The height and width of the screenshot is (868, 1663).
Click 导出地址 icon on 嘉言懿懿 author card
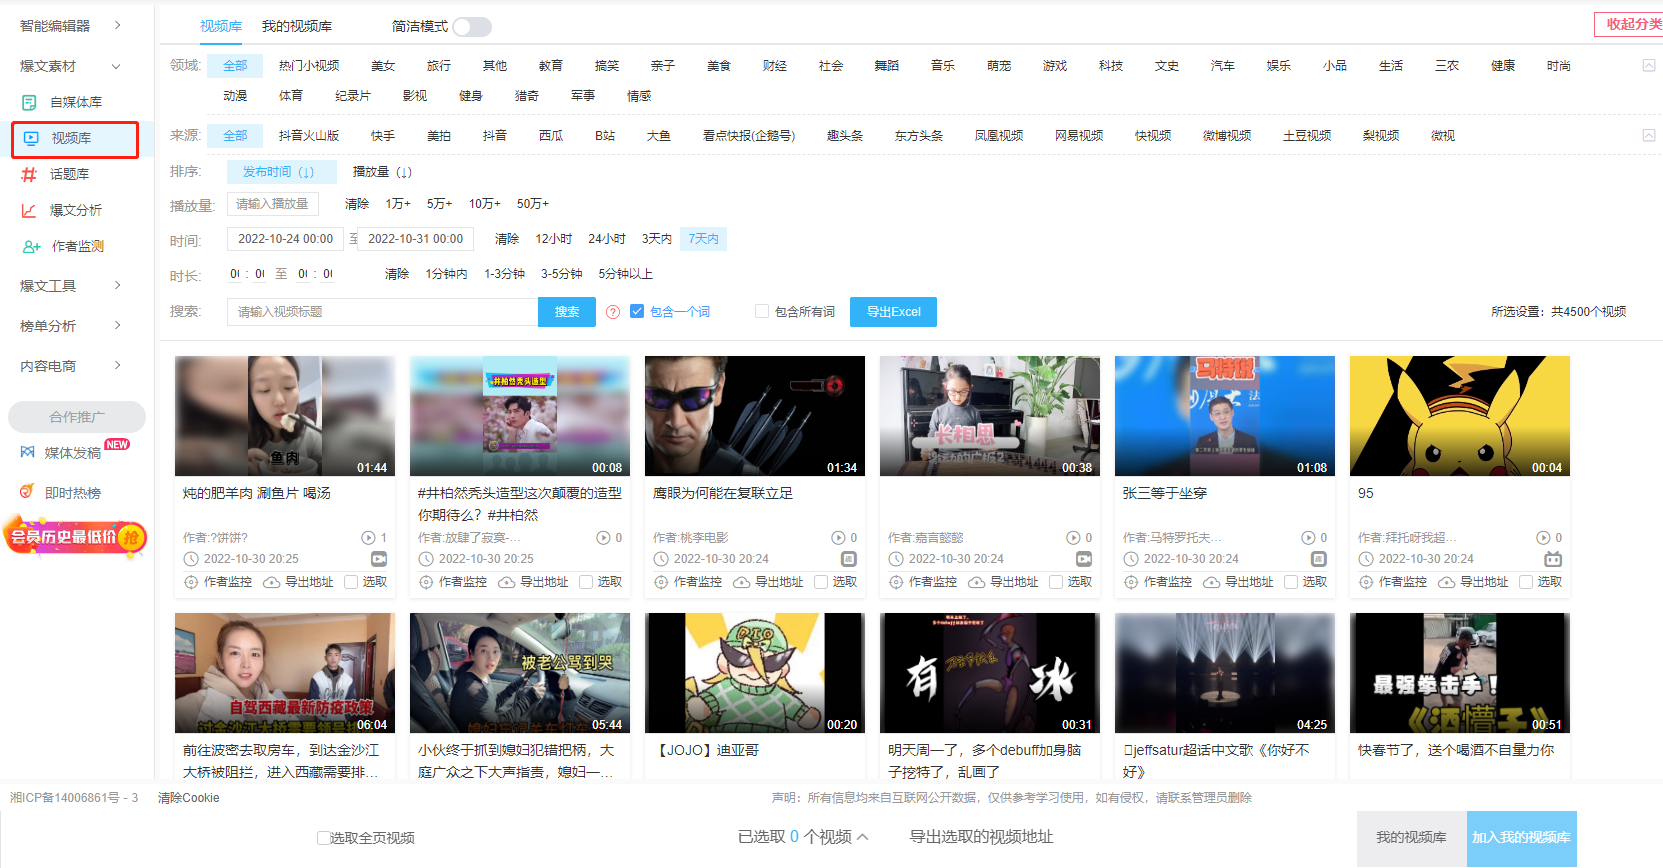976,582
